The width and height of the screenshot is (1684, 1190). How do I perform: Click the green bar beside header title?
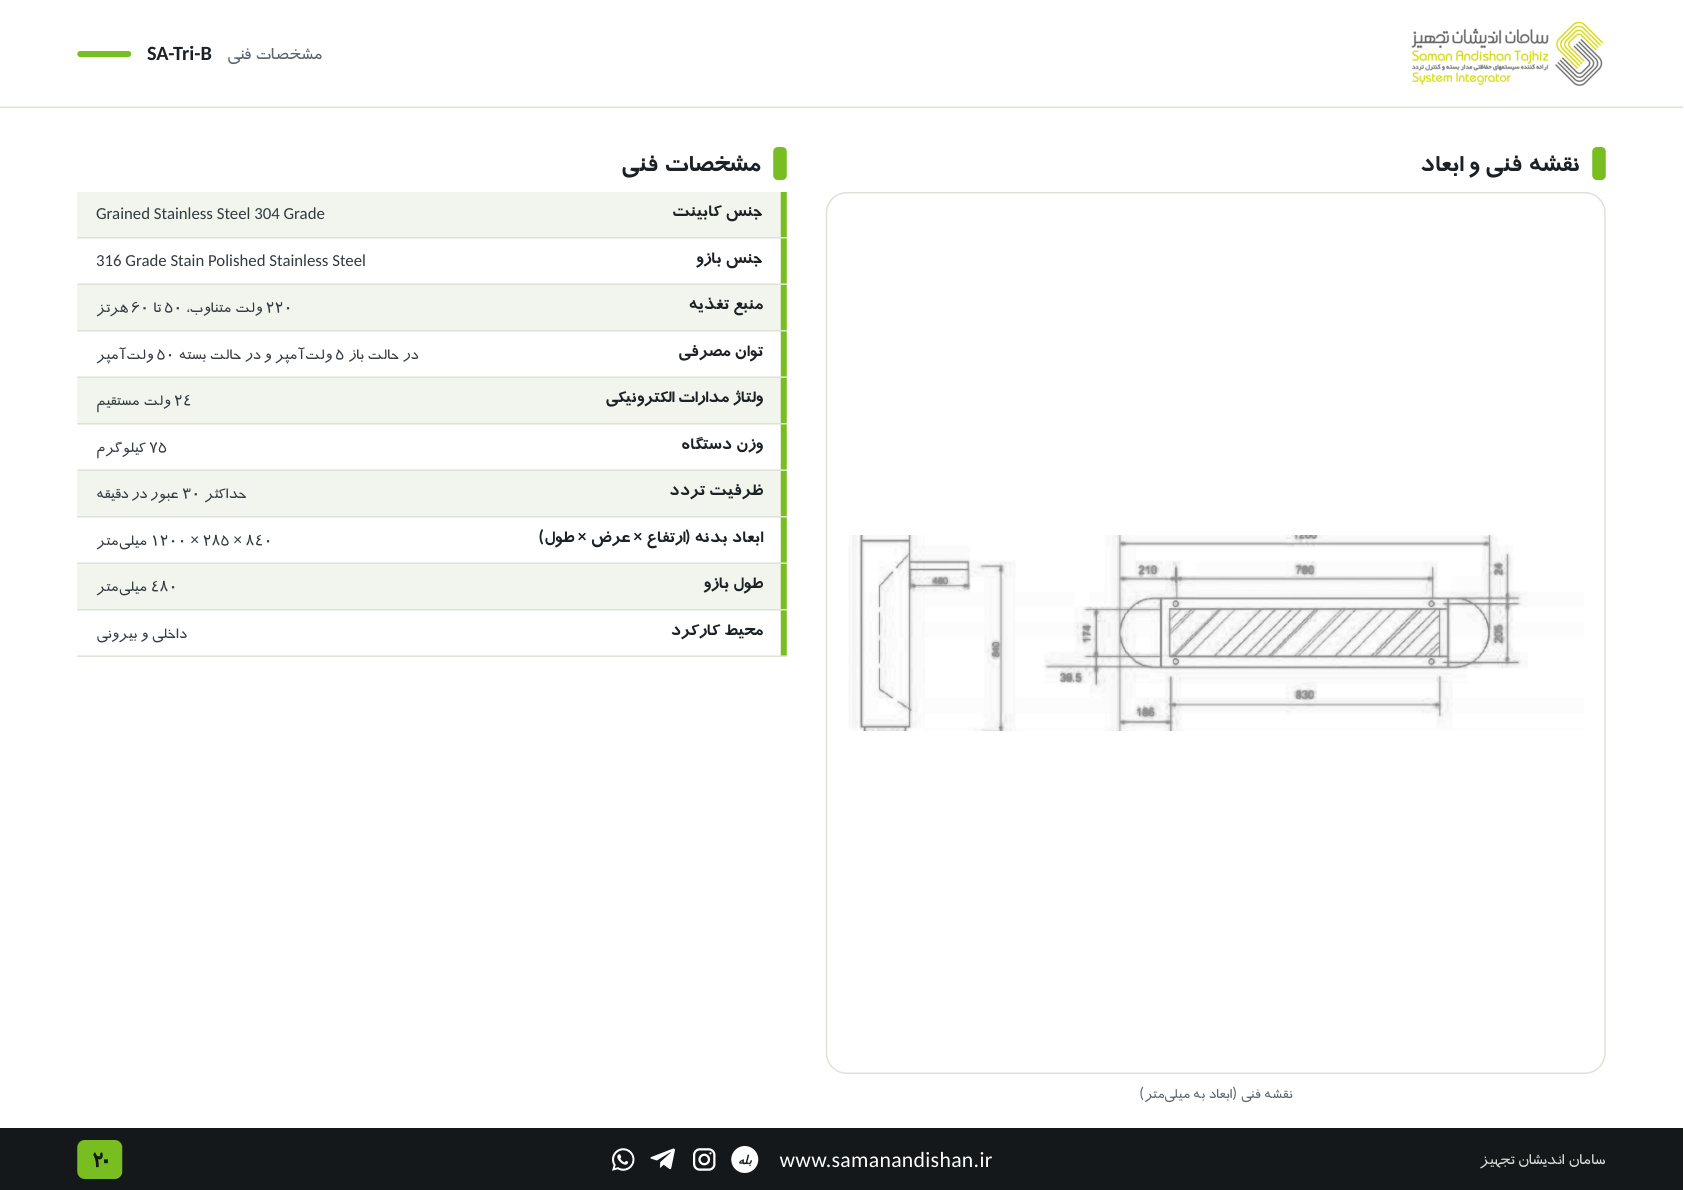click(104, 54)
